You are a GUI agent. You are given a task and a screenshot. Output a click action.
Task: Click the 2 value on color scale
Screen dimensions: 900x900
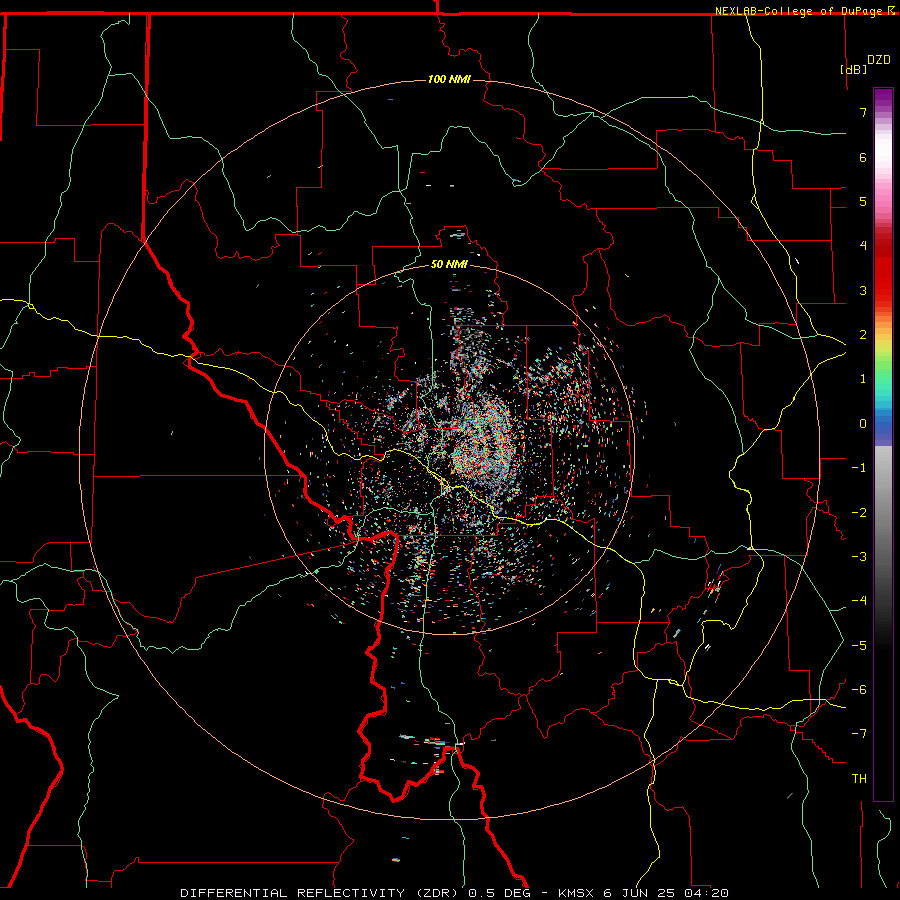[x=863, y=335]
